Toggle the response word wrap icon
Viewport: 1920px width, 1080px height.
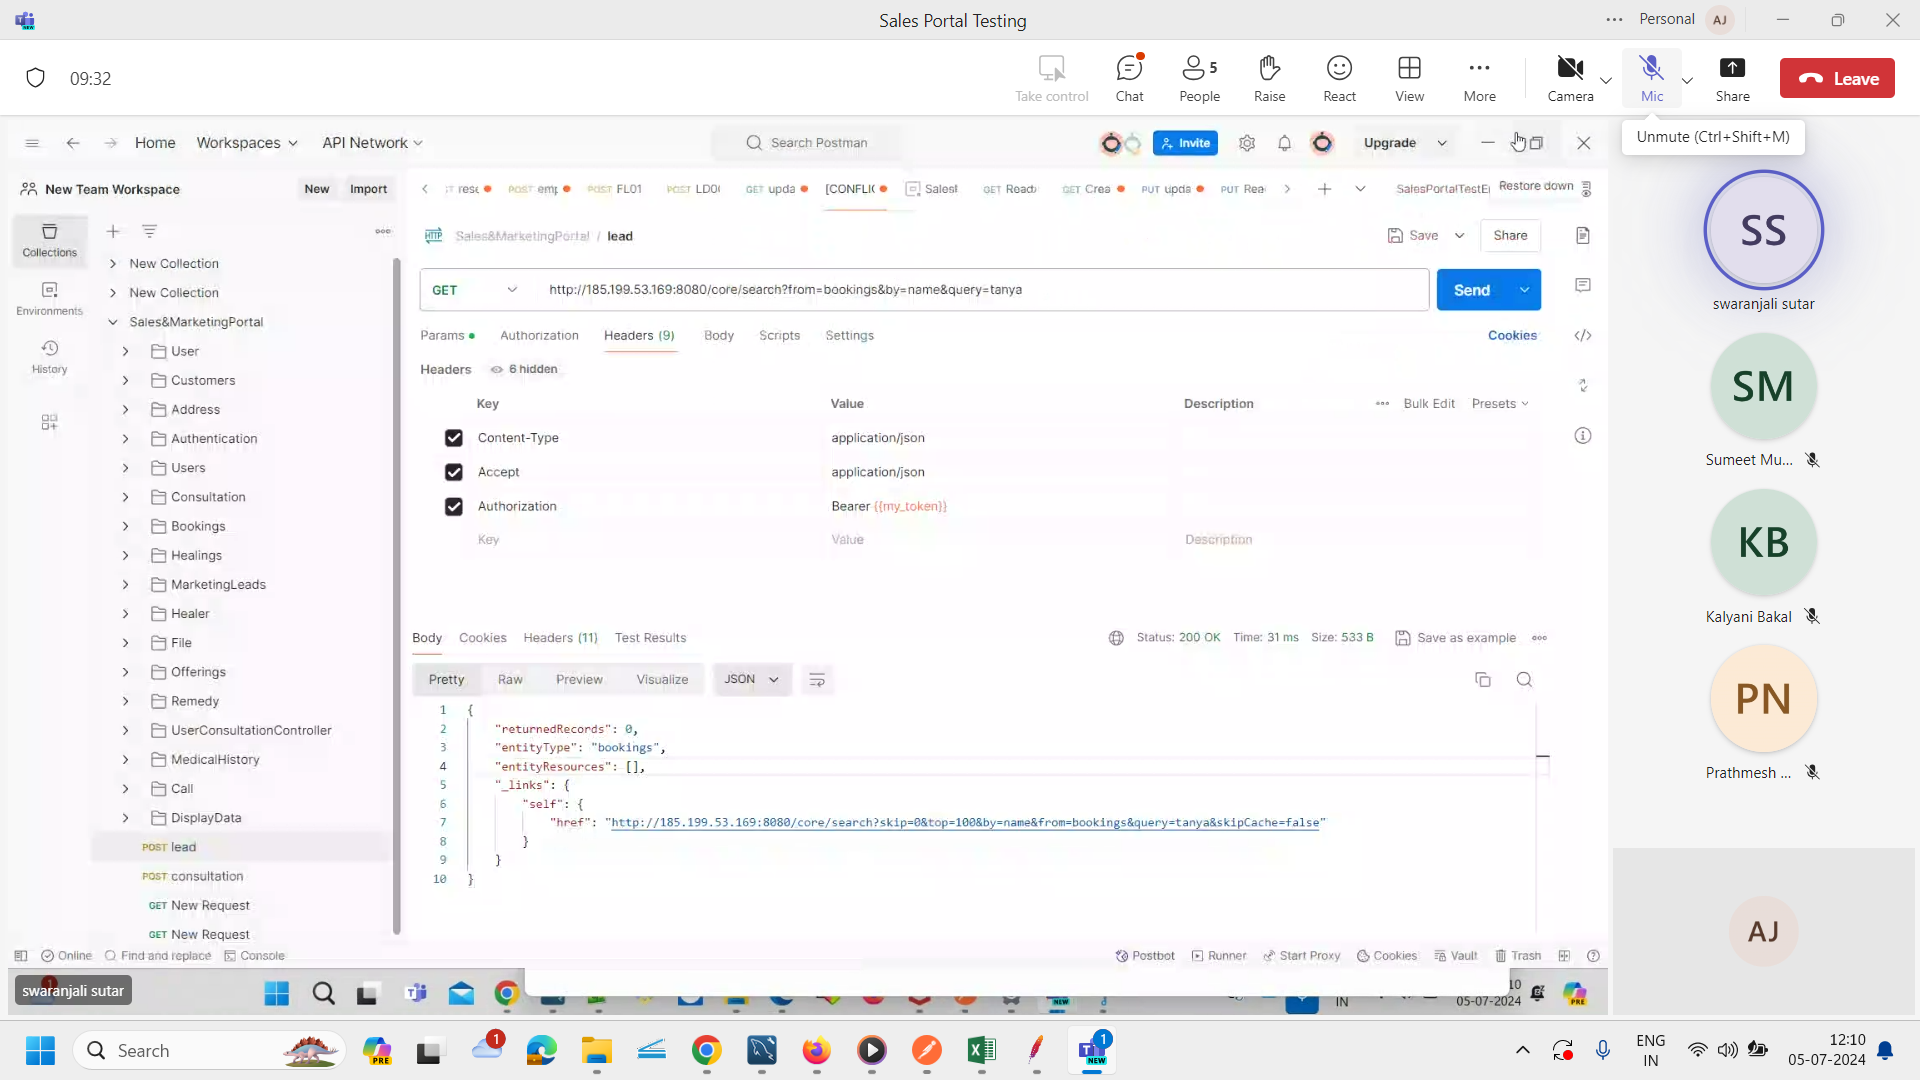pos(817,680)
